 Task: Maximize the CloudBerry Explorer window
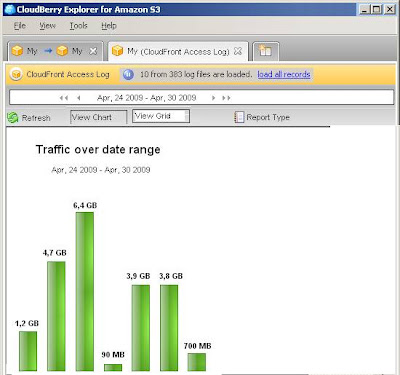(377, 9)
